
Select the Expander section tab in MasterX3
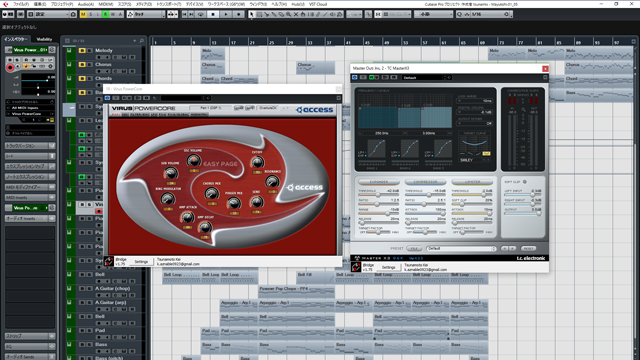click(379, 182)
